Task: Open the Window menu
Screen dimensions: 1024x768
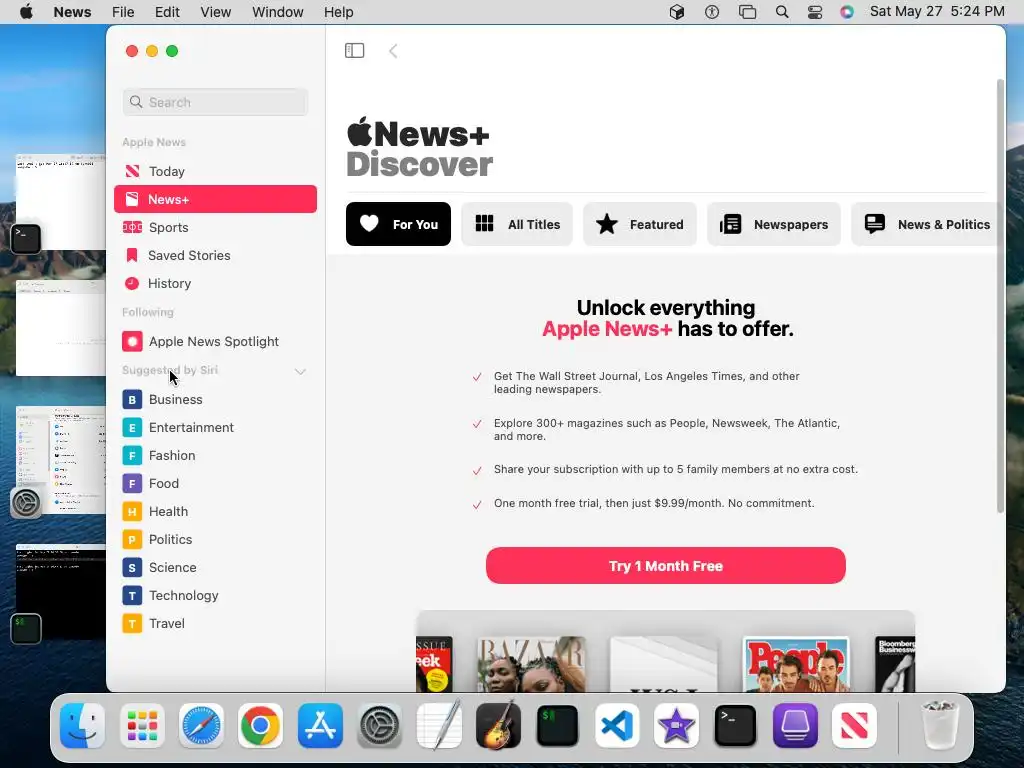Action: (278, 12)
